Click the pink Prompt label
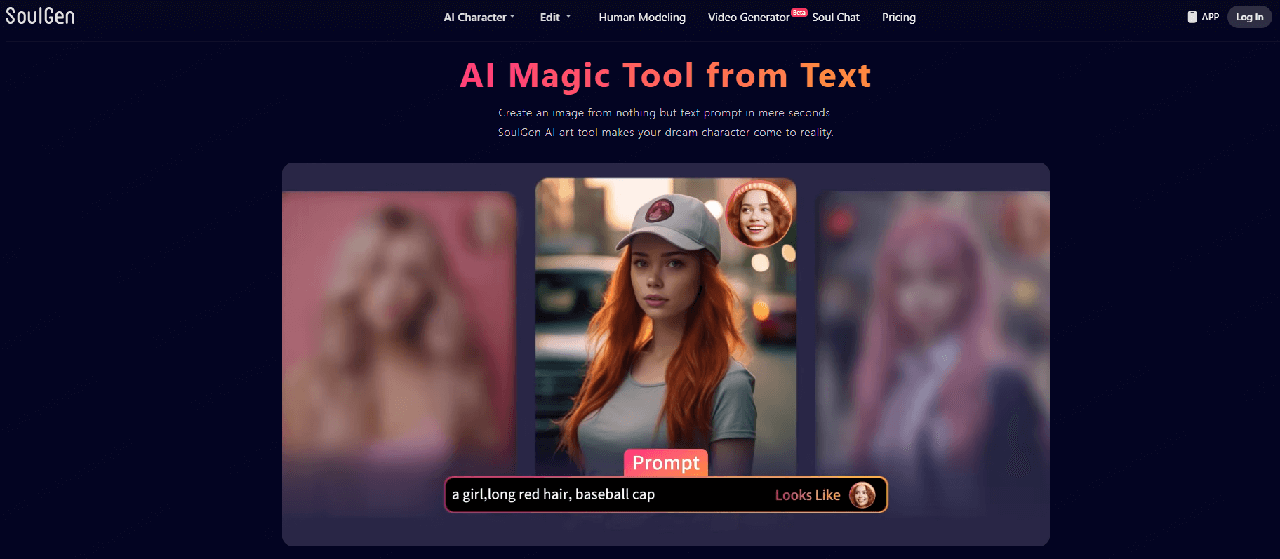Screen dimensions: 1280x559 tap(666, 463)
